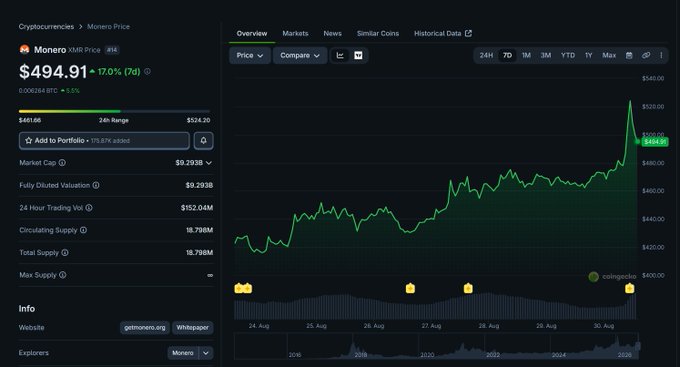Show Circulating Supply info icon
Screen dimensions: 680x367
tap(83, 230)
